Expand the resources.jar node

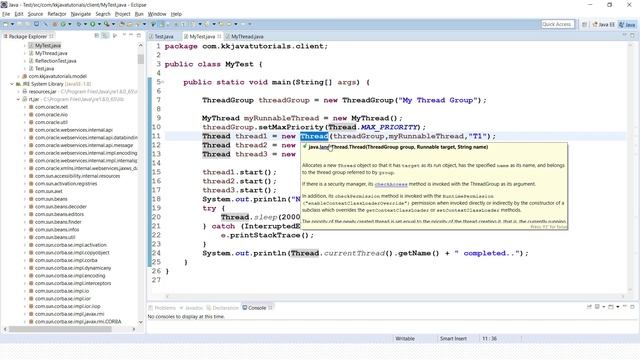pyautogui.click(x=18, y=92)
